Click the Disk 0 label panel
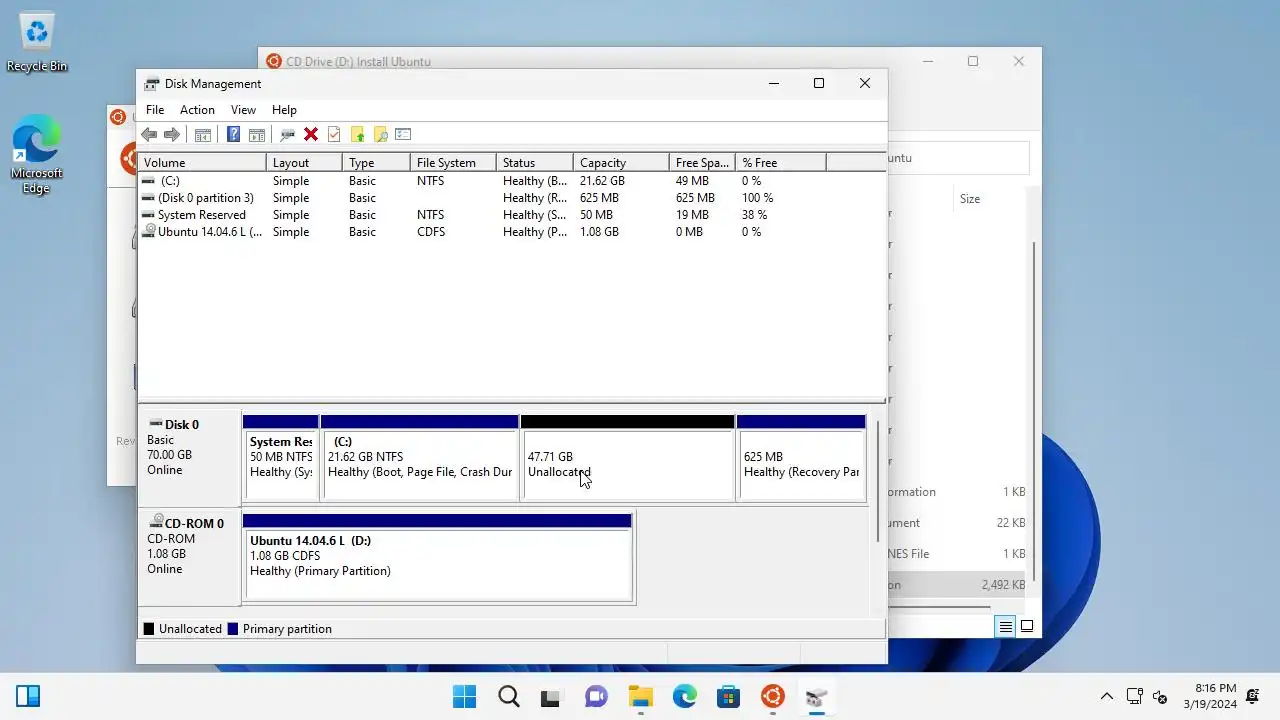 (x=190, y=458)
